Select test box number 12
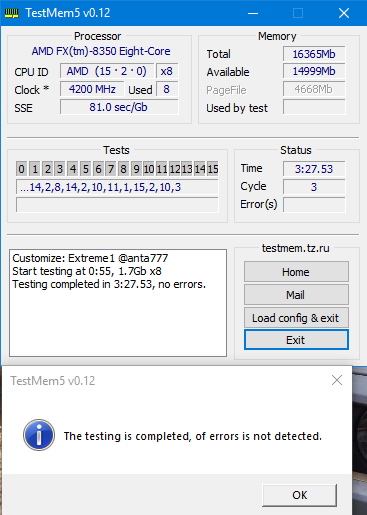Image resolution: width=367 pixels, height=515 pixels. click(x=175, y=169)
